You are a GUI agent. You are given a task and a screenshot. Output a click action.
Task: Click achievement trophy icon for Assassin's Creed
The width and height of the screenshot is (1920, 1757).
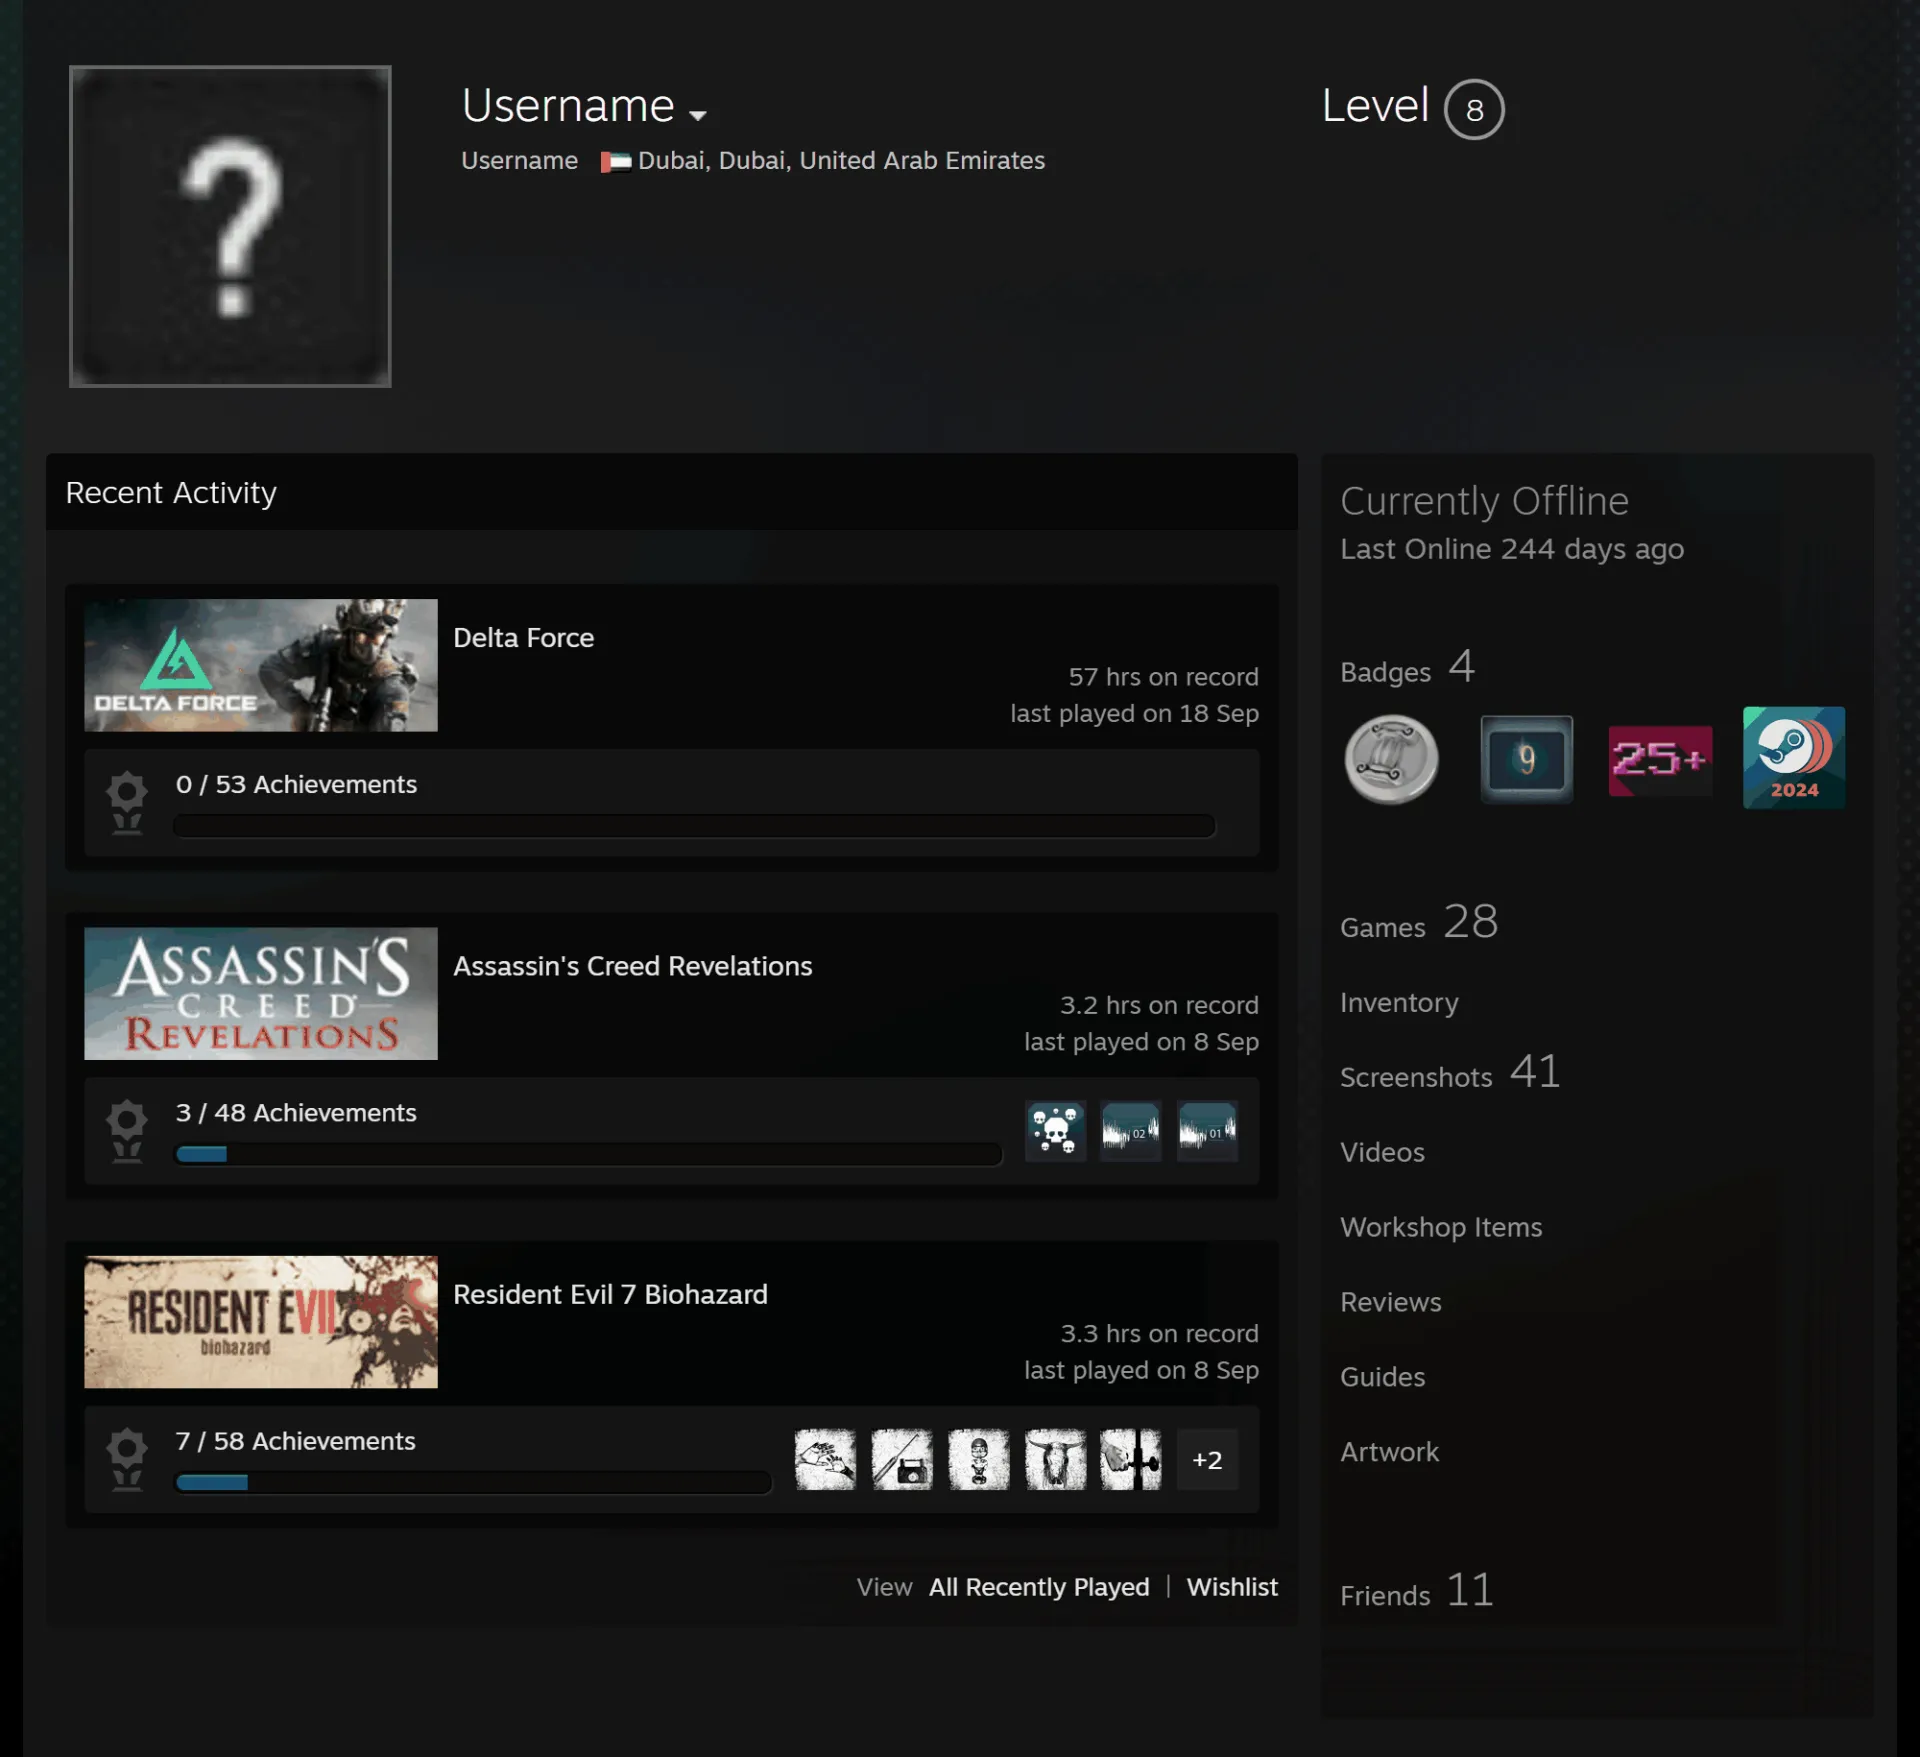[x=127, y=1130]
